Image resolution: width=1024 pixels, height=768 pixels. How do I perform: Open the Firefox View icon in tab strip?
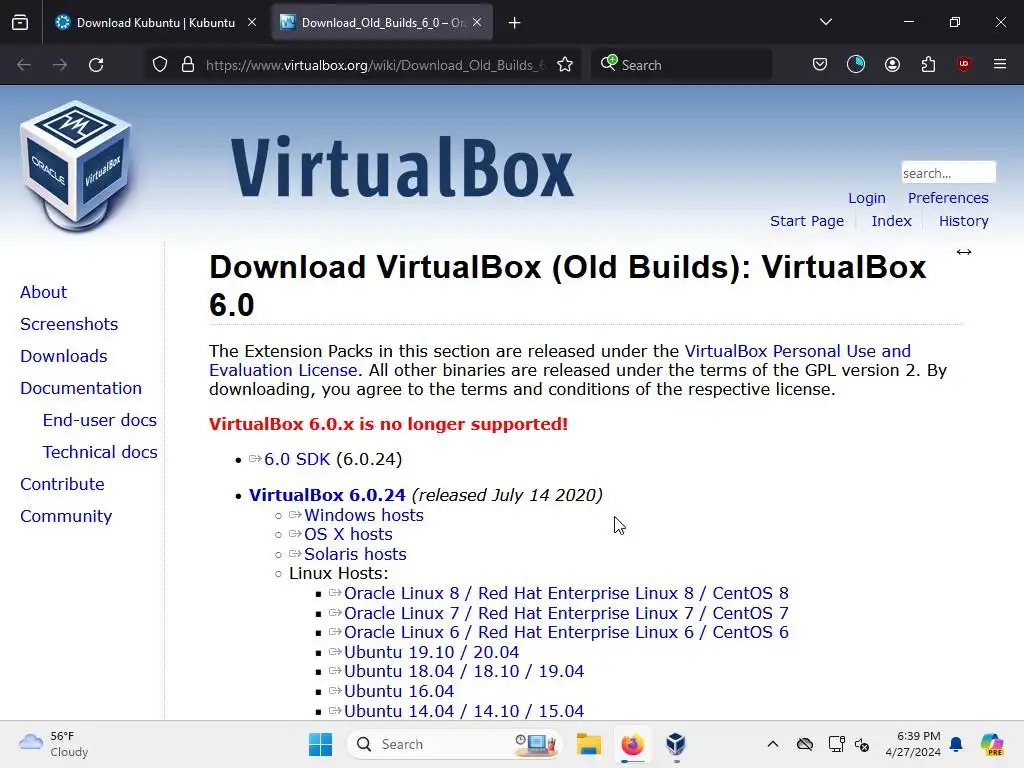[20, 22]
